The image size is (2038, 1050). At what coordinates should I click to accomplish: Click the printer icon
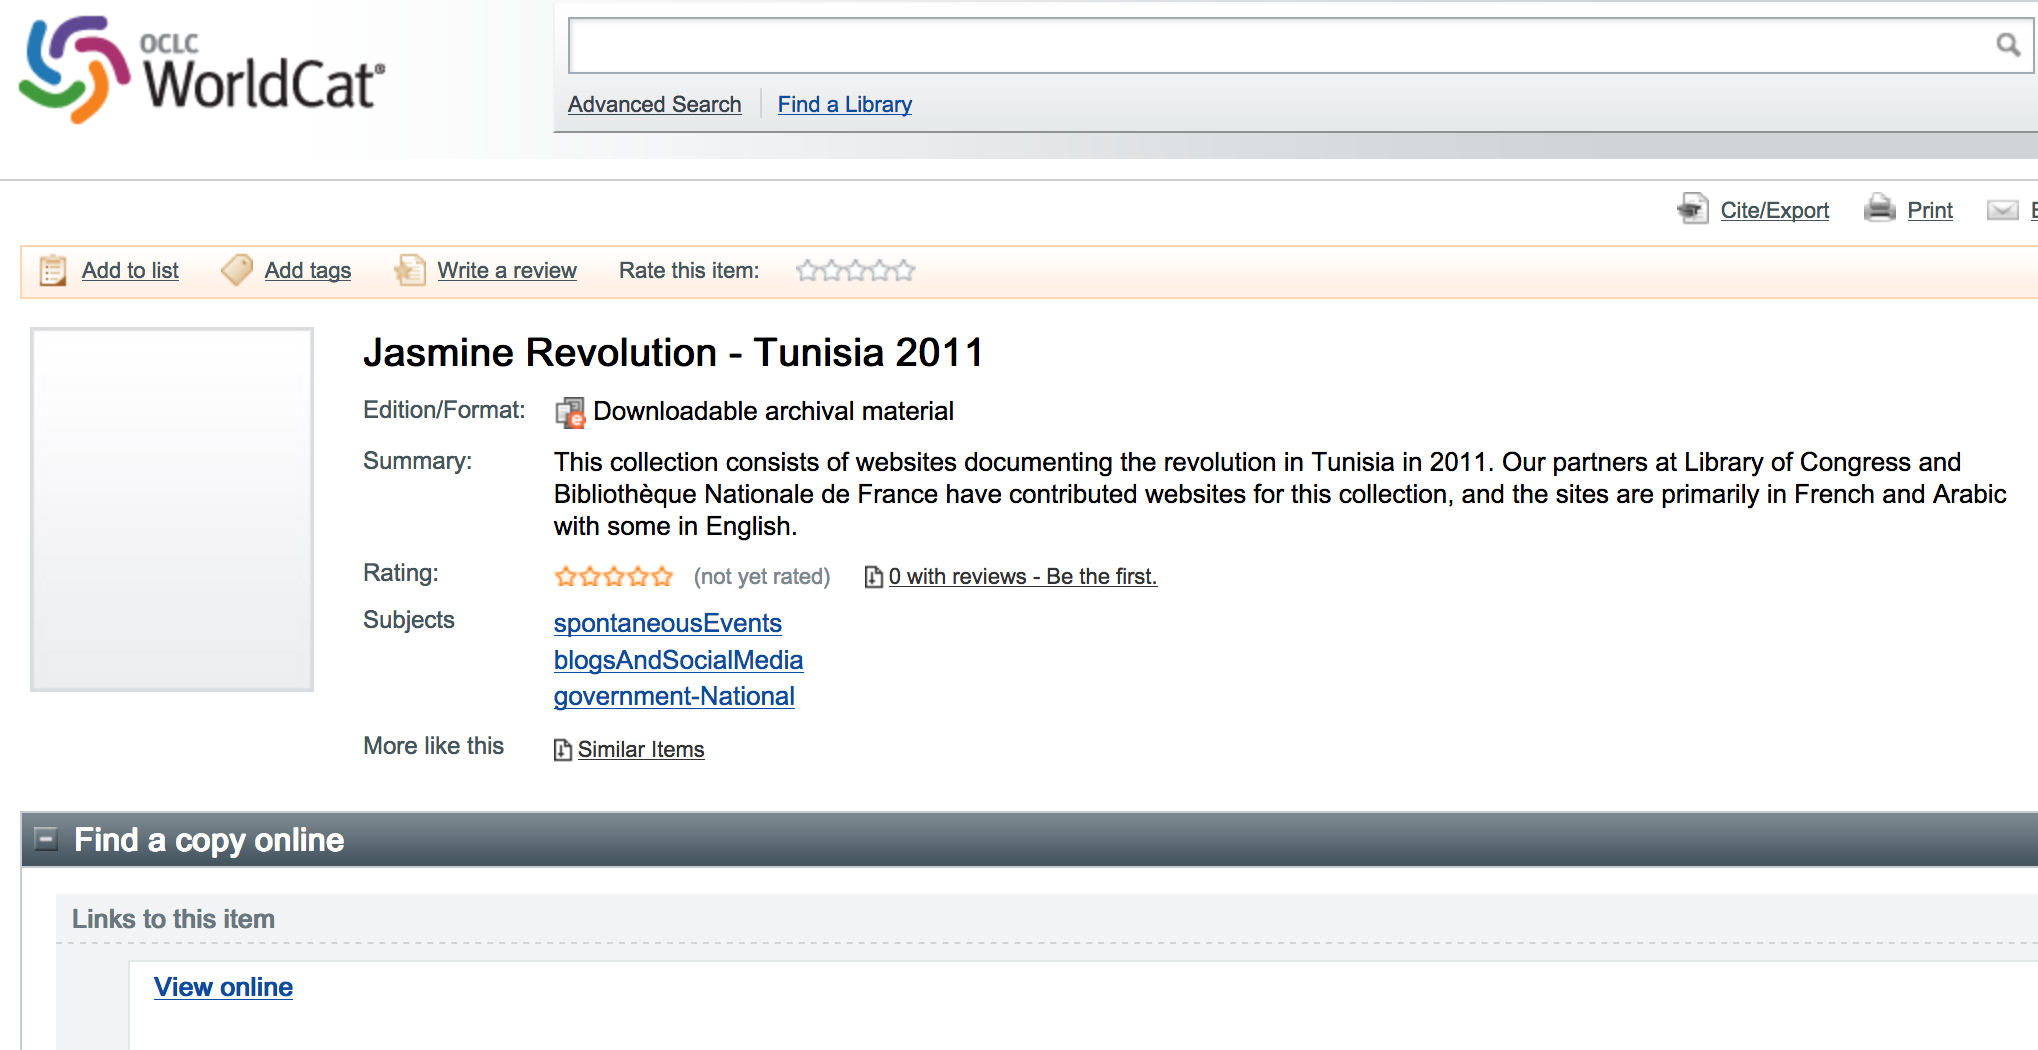[x=1879, y=209]
